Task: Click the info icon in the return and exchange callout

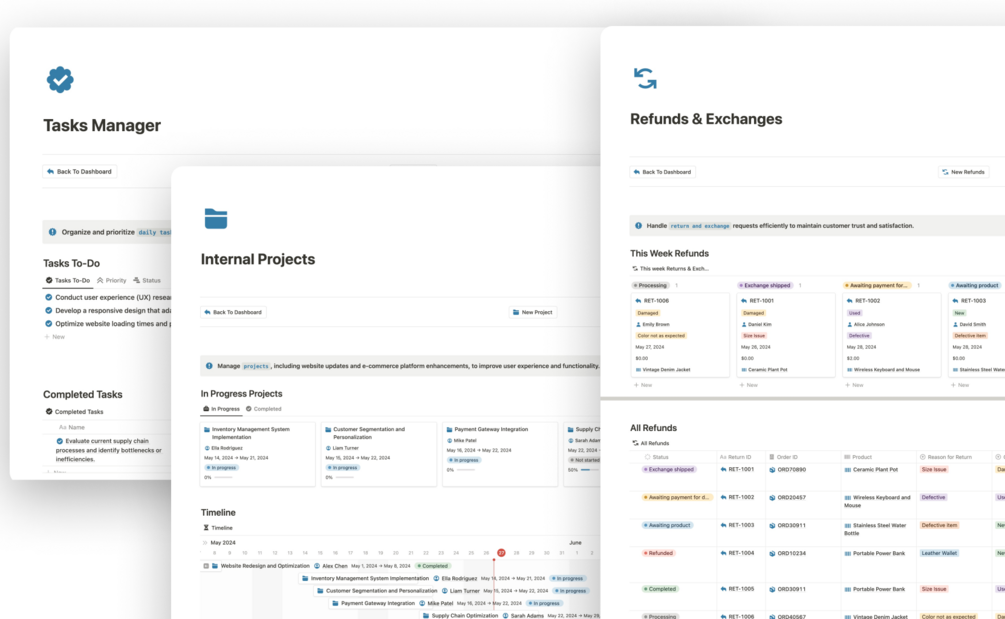Action: tap(638, 226)
